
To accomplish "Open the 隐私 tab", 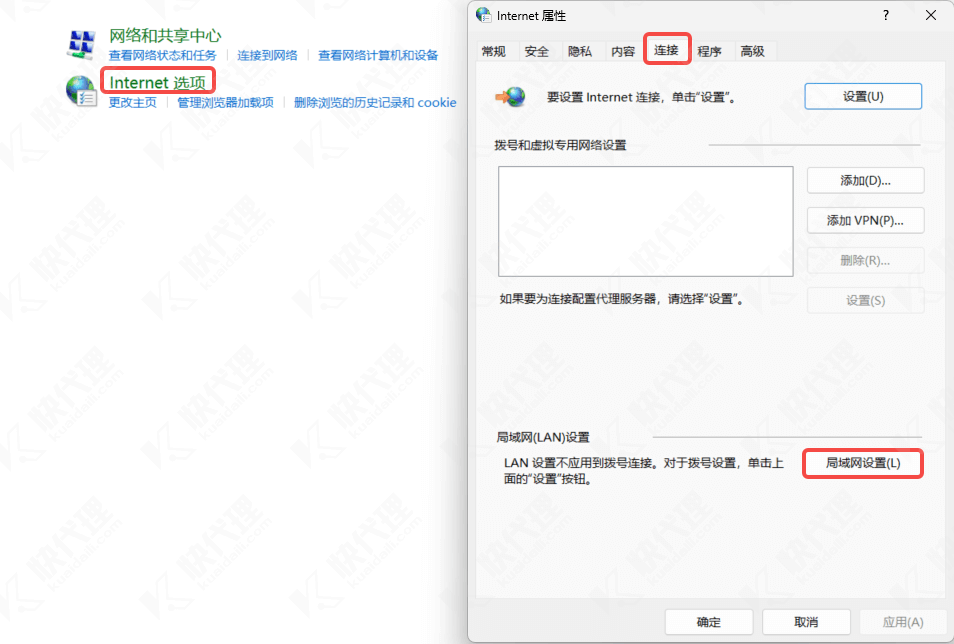I will click(579, 50).
